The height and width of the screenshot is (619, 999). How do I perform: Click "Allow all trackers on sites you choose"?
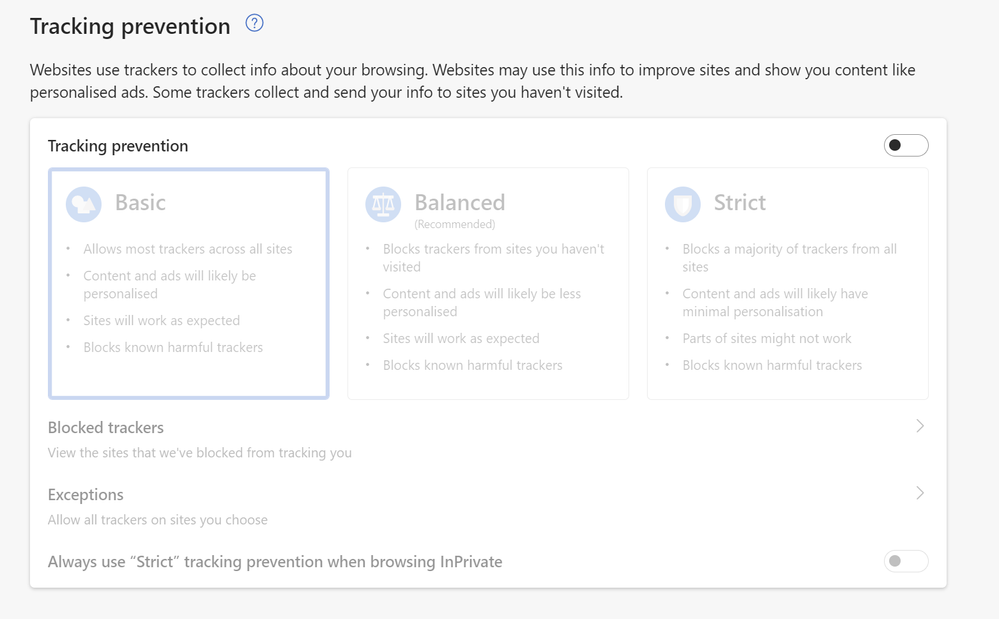(158, 520)
